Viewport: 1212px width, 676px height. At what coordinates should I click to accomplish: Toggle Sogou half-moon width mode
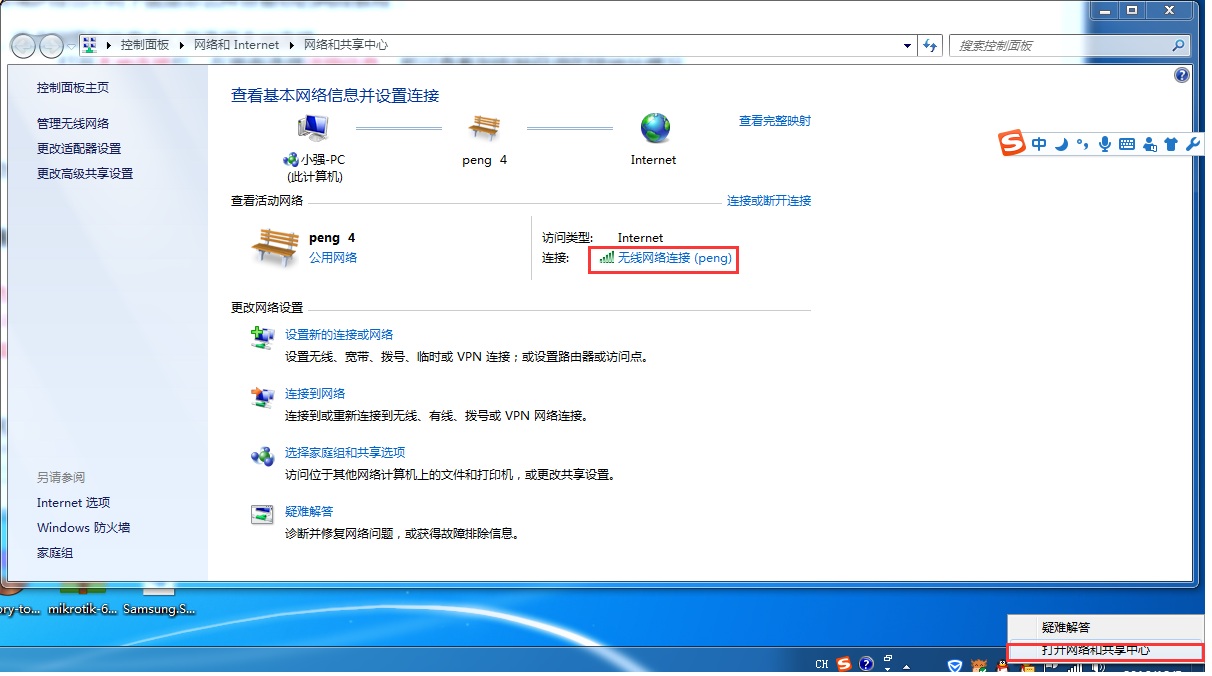(1061, 144)
